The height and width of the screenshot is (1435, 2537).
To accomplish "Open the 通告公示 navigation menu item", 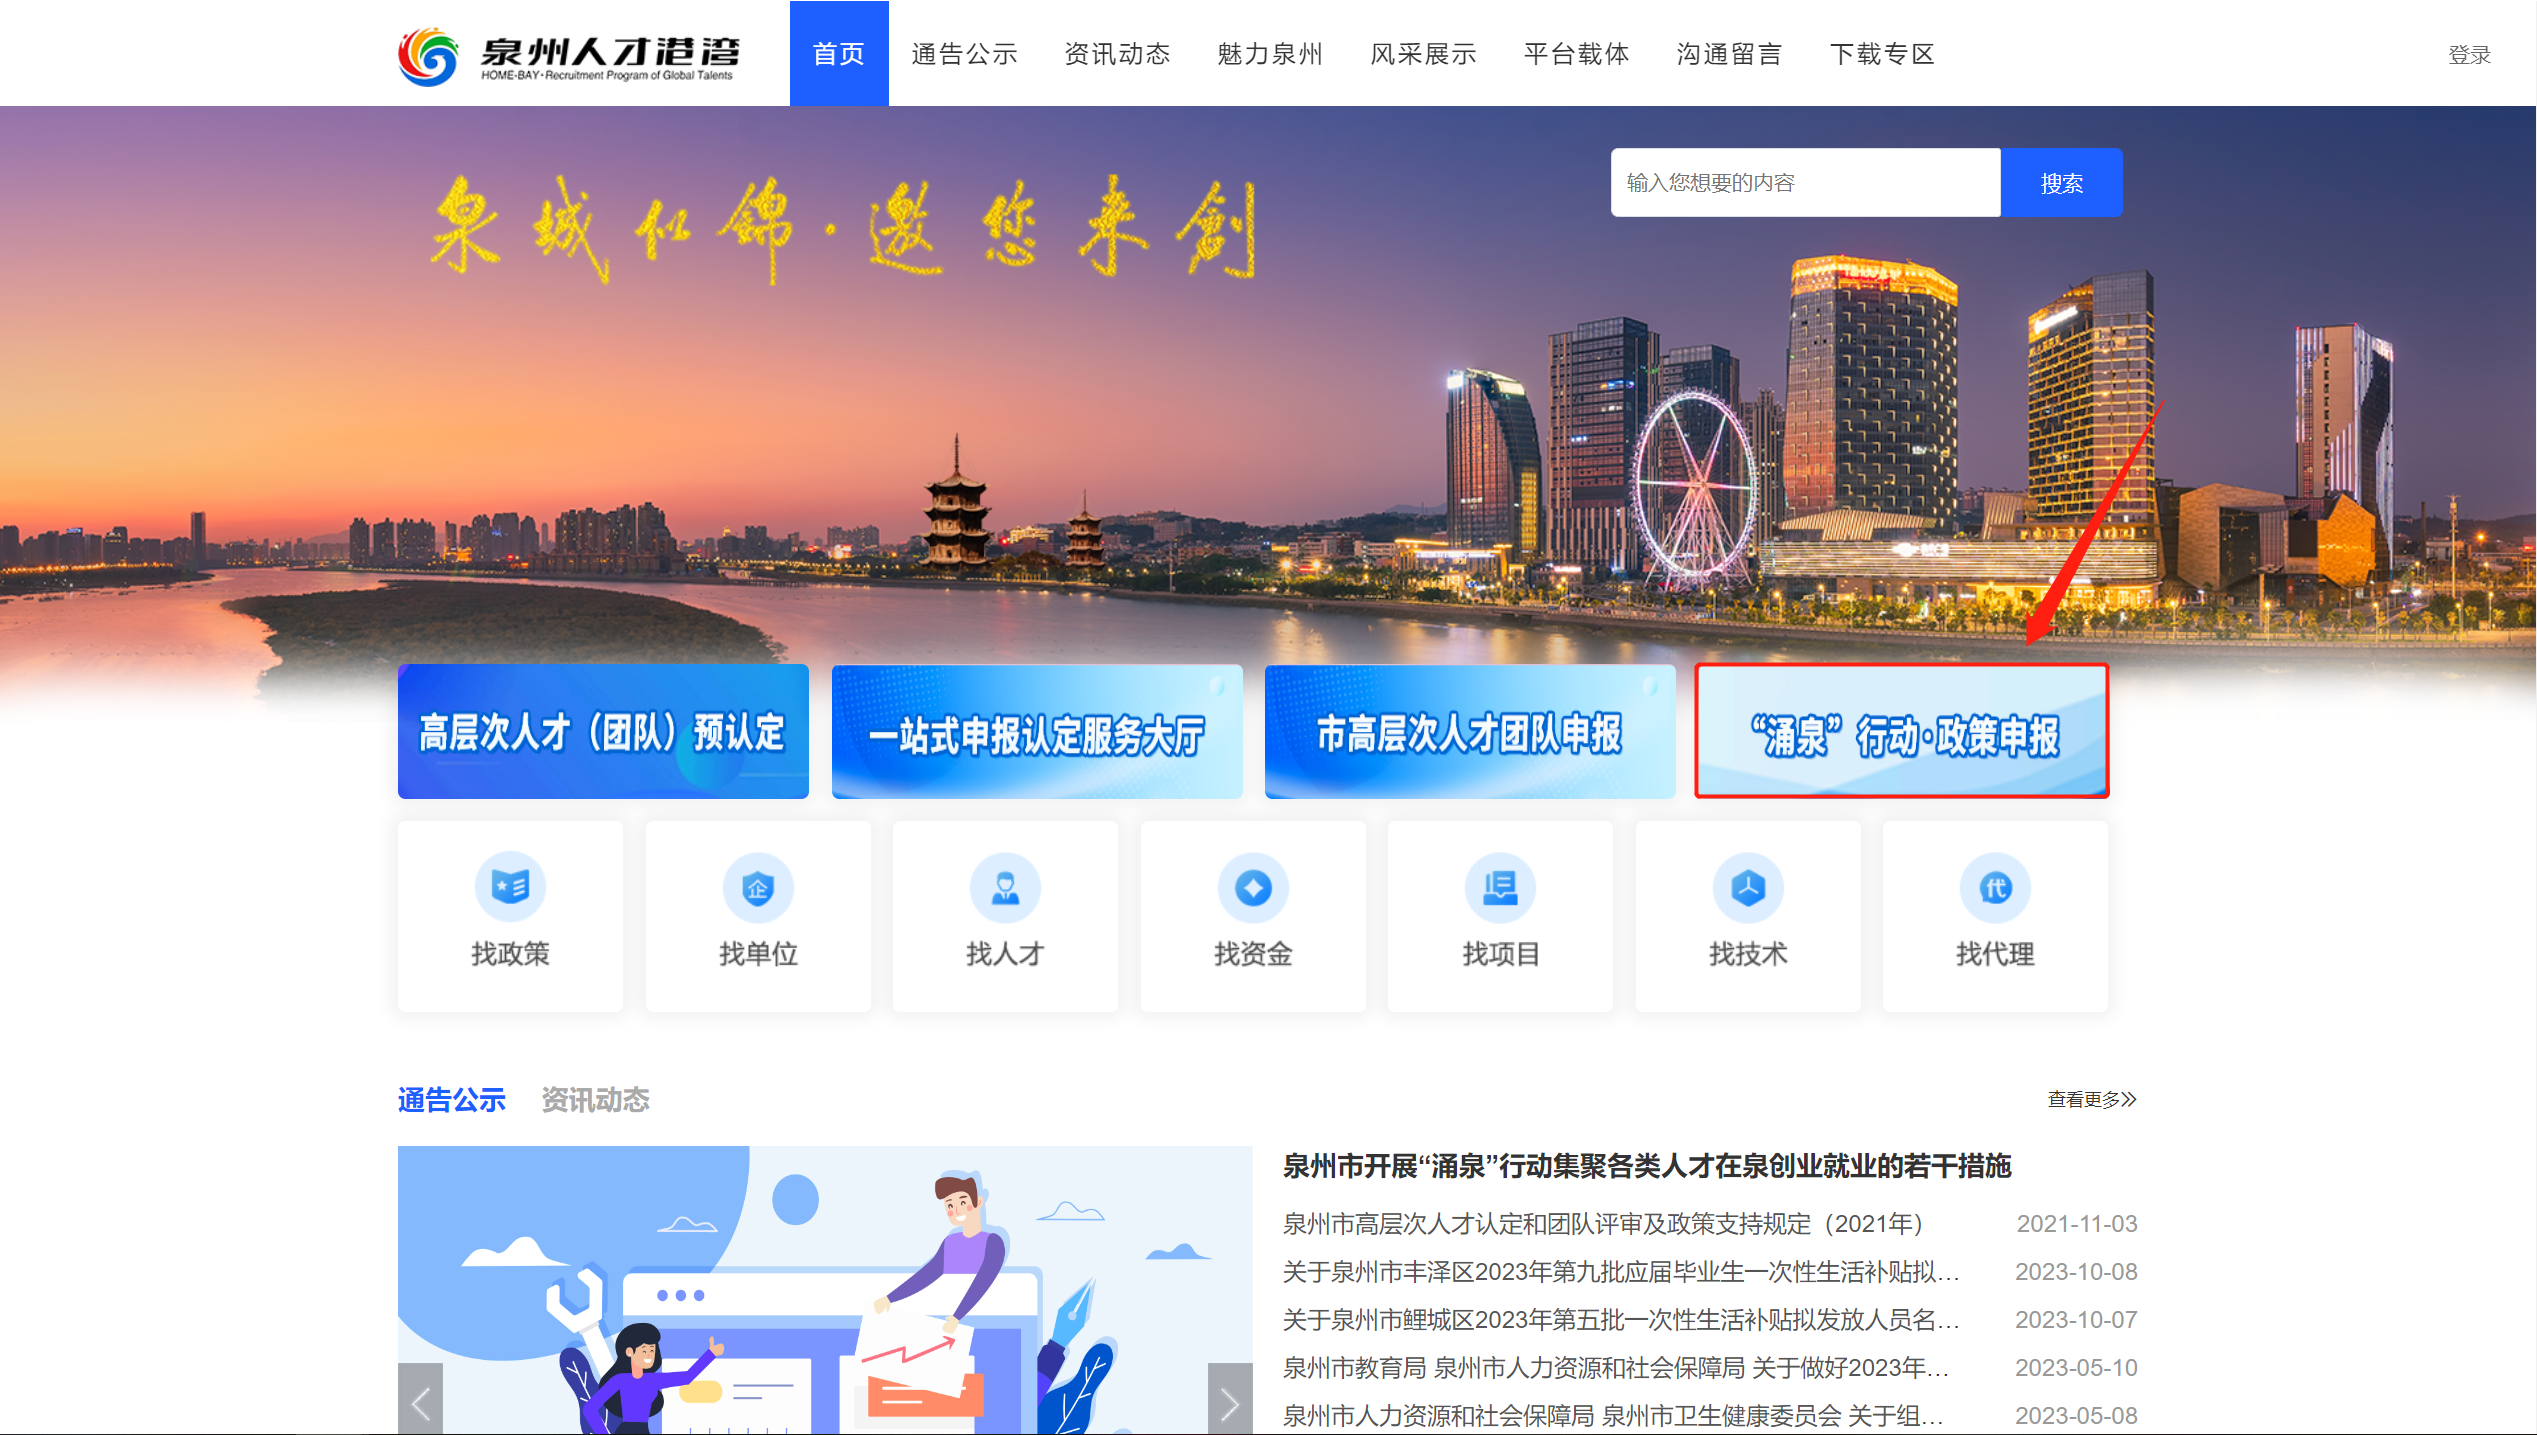I will pos(964,54).
